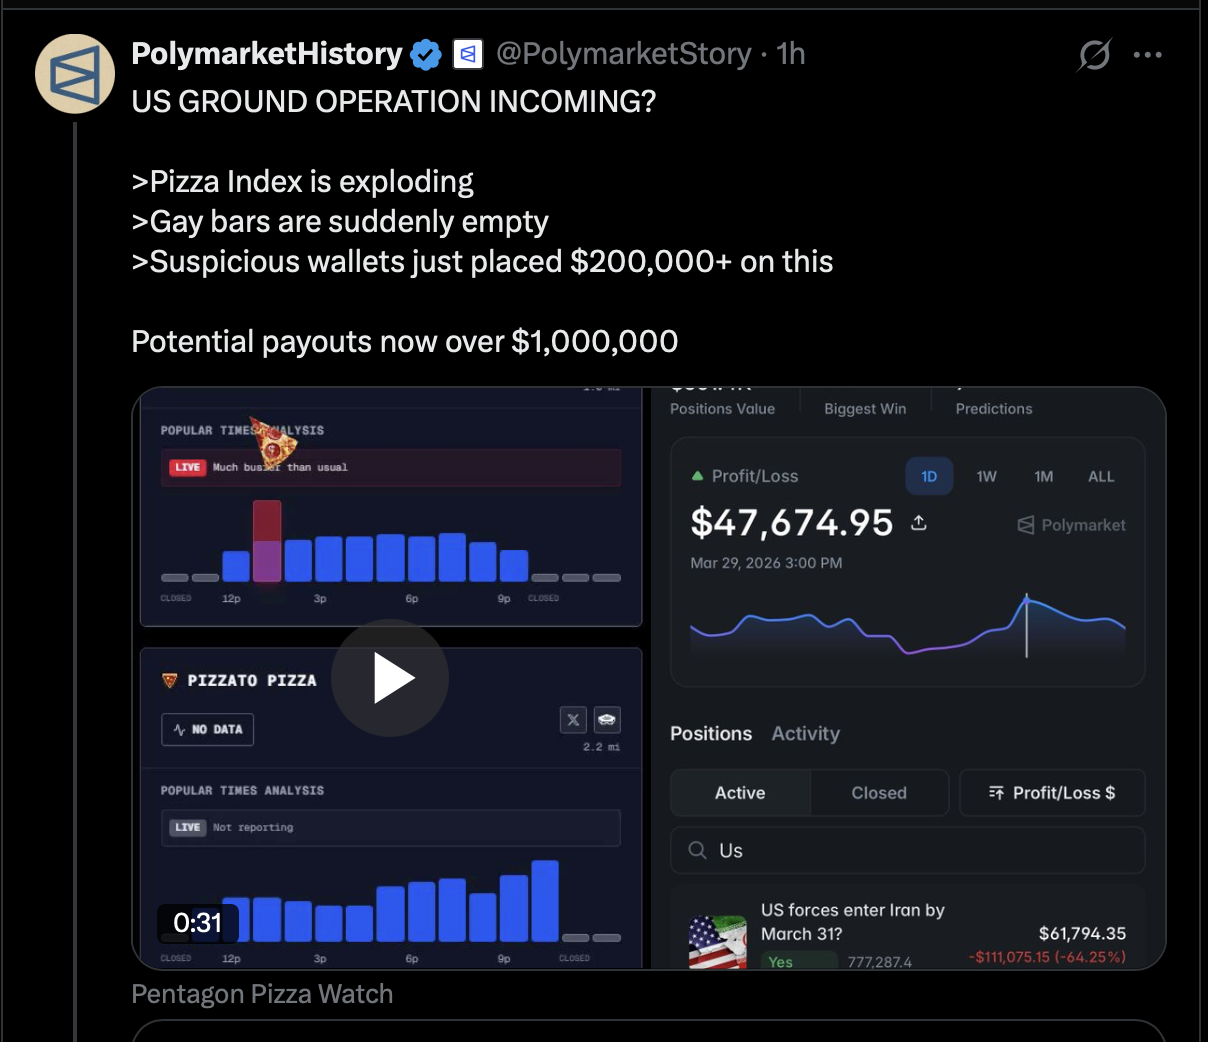Click the Polymarket affiliate badge icon
Screen dimensions: 1208x1042
point(468,54)
